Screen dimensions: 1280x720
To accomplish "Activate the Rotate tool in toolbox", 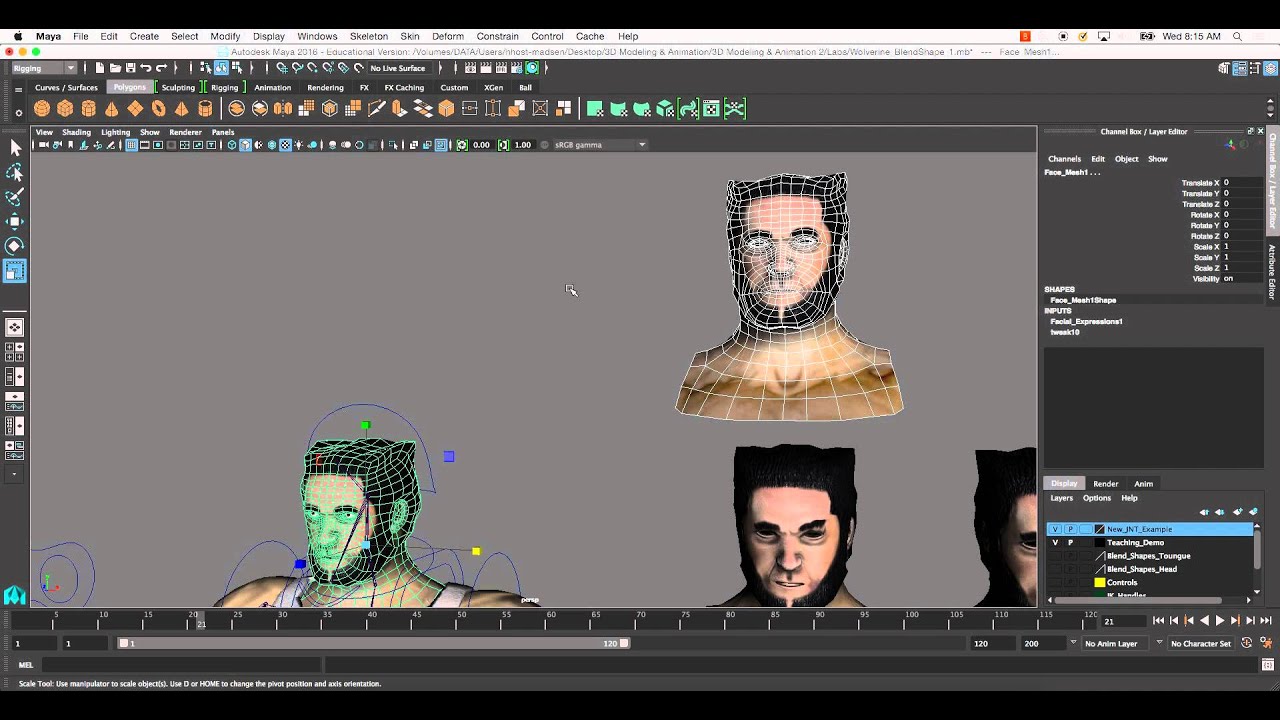I will [x=15, y=246].
